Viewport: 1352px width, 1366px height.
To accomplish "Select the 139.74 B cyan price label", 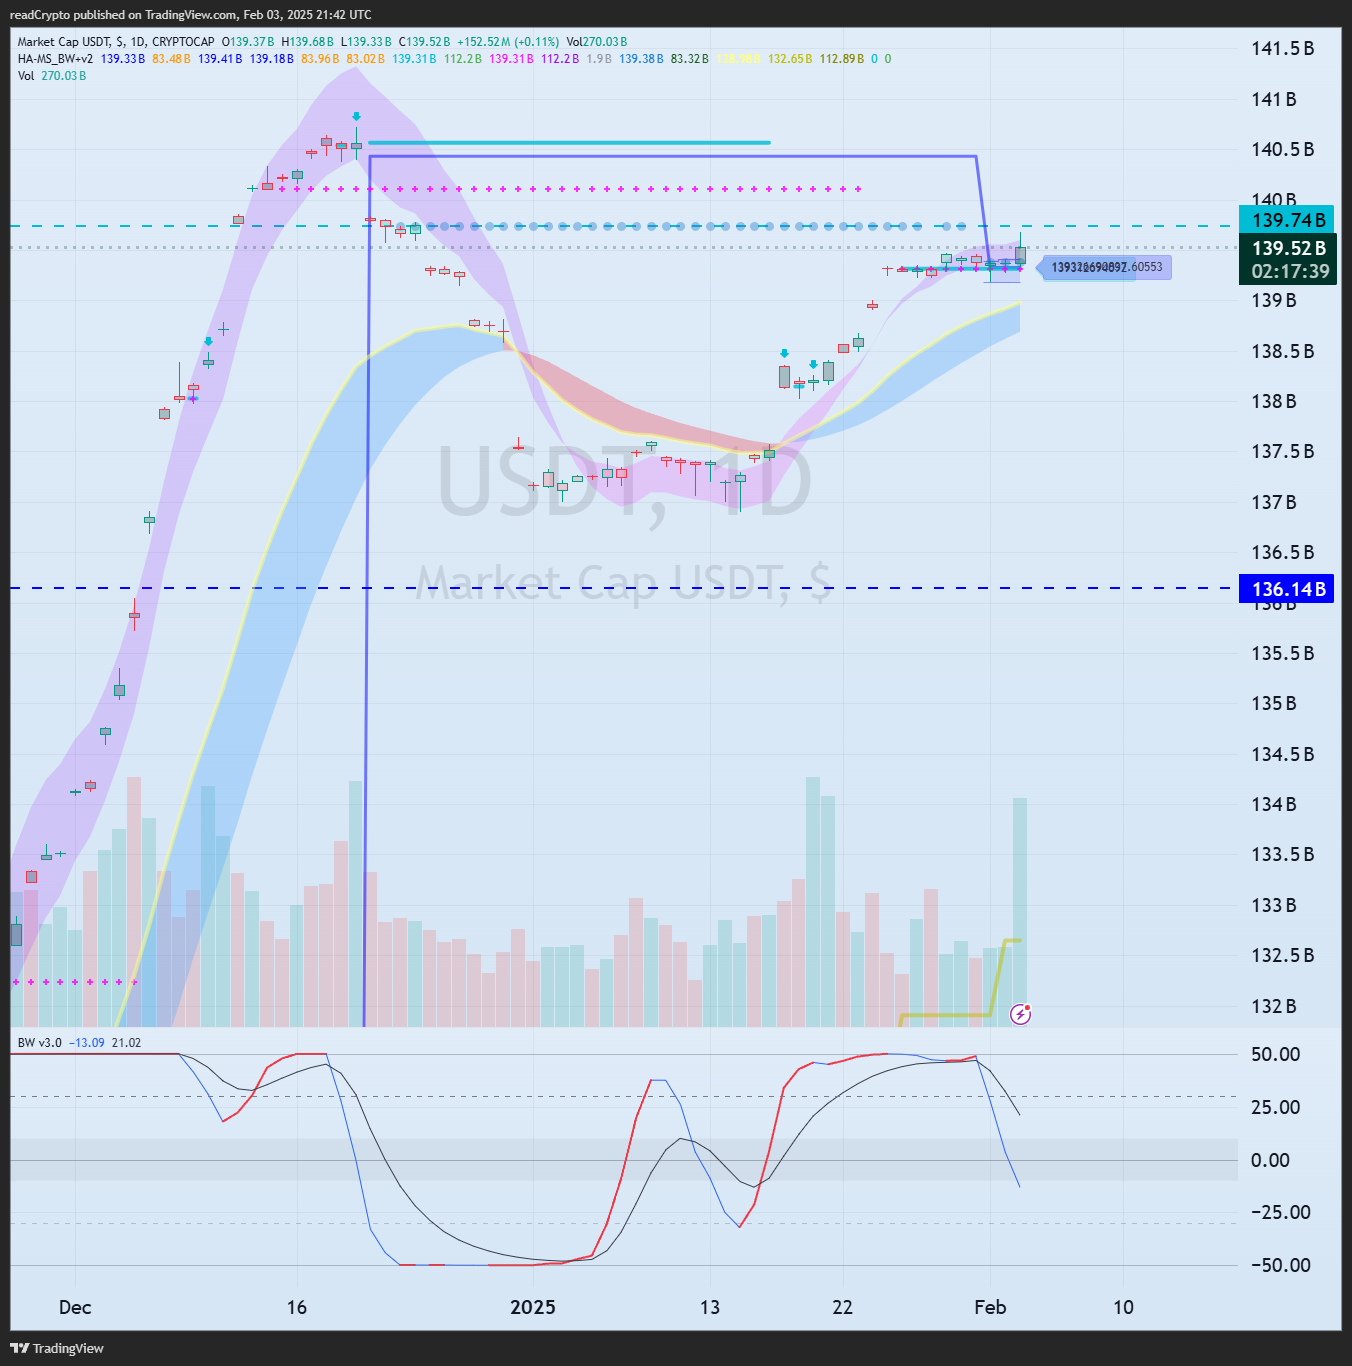I will click(x=1288, y=220).
